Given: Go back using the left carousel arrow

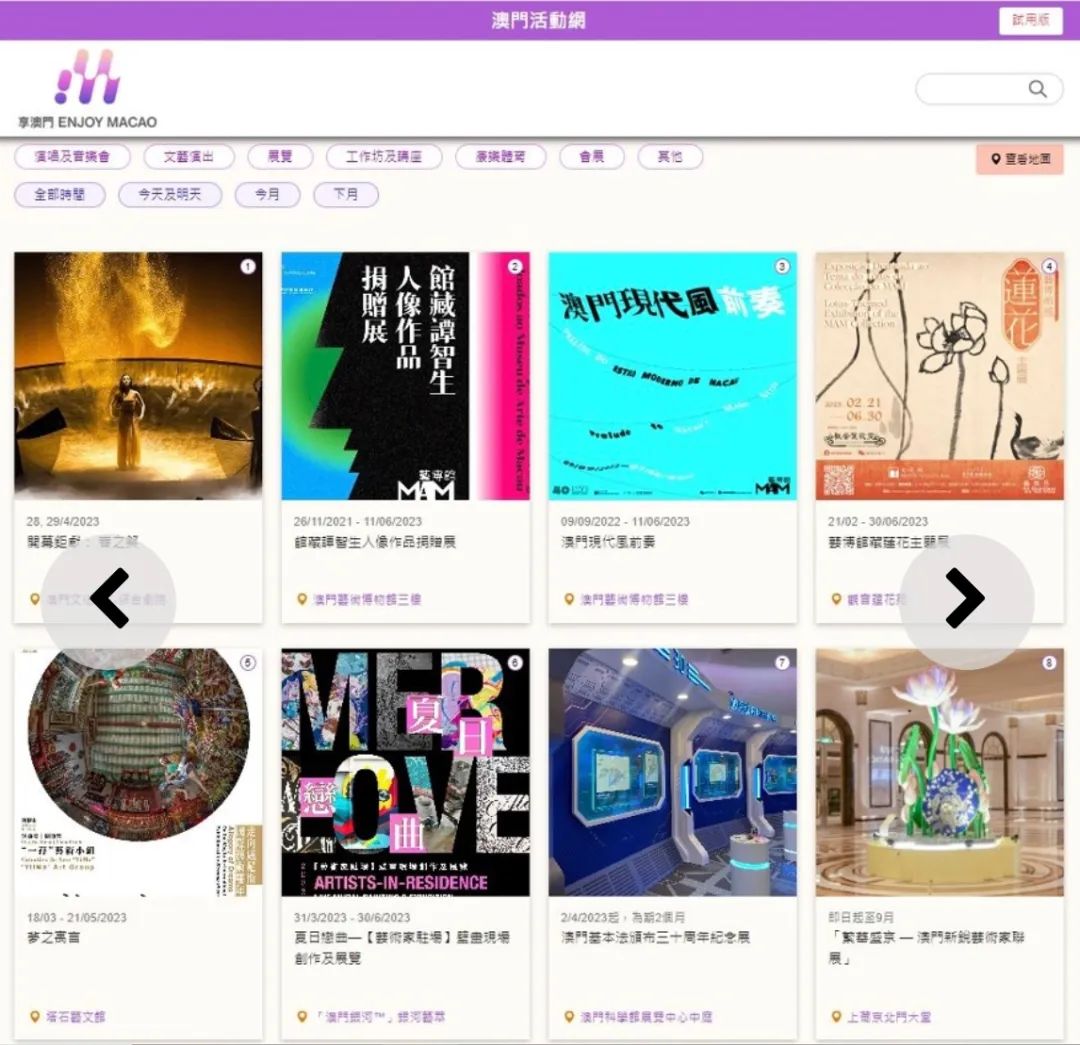Looking at the screenshot, I should click(x=108, y=598).
